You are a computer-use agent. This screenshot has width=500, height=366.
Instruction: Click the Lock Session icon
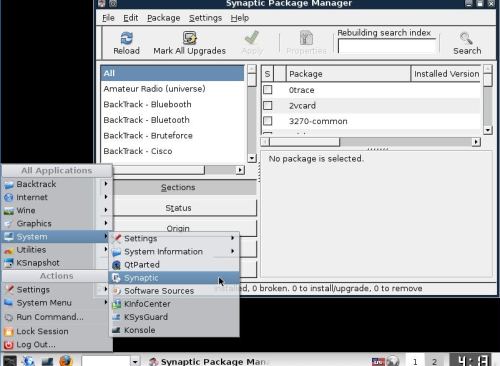pos(9,332)
